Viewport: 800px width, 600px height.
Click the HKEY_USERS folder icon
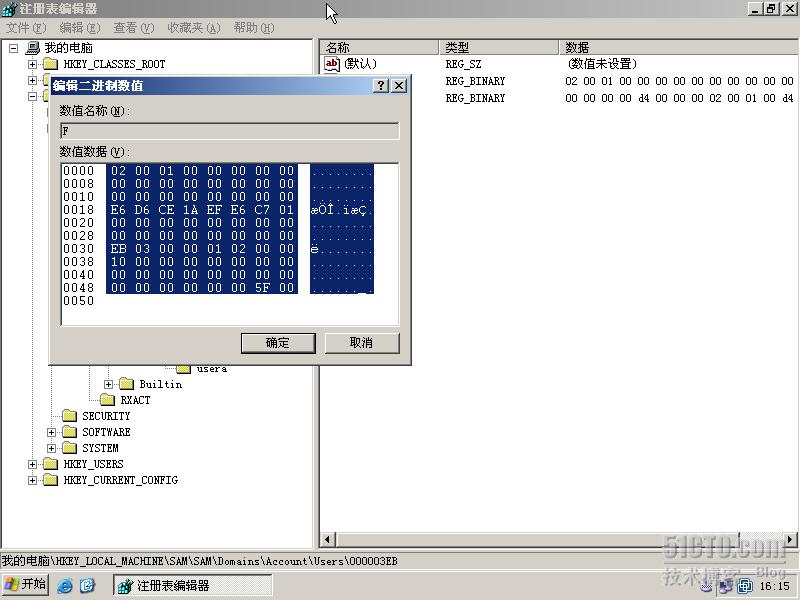coord(51,464)
